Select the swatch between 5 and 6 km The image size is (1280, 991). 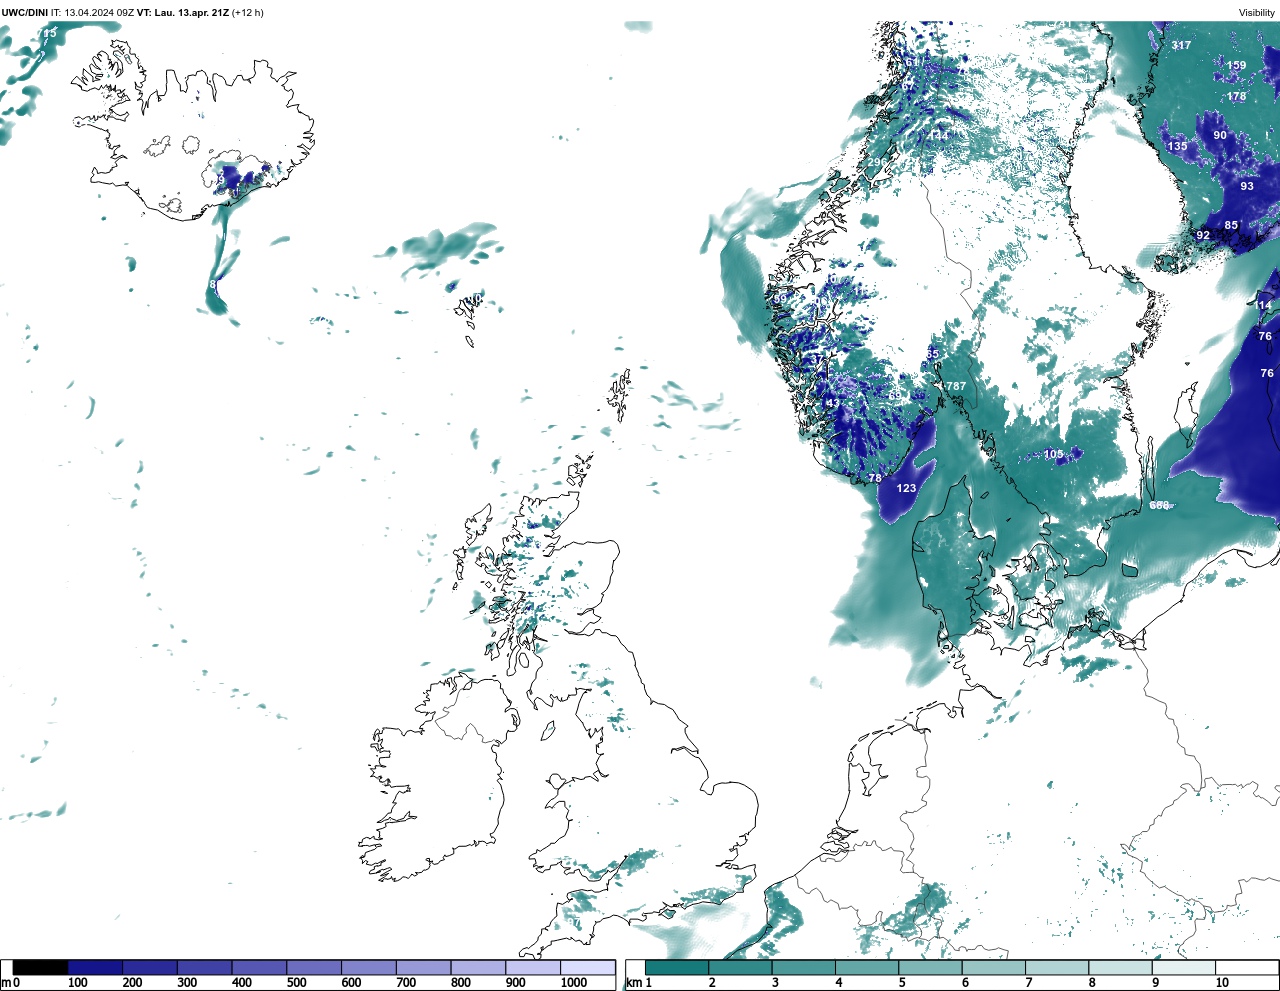tap(930, 967)
